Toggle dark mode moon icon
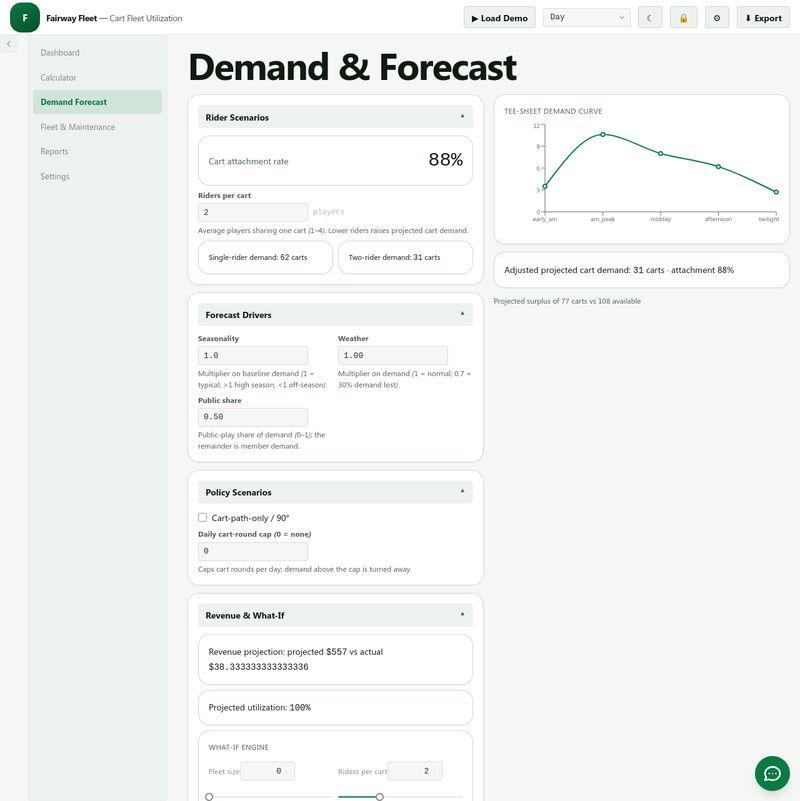The width and height of the screenshot is (800, 801). click(650, 18)
